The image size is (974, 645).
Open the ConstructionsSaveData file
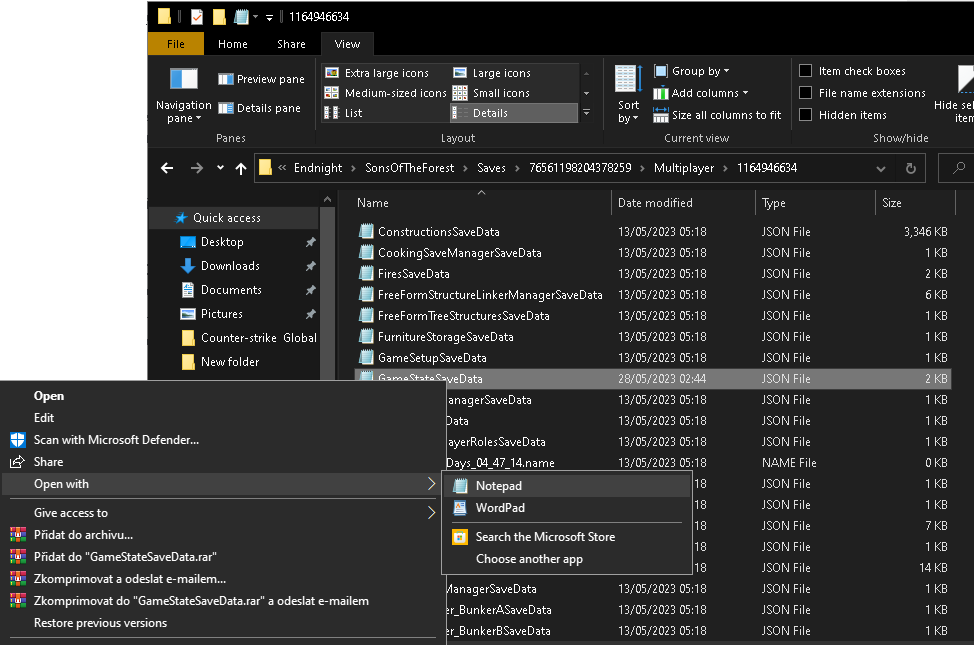(438, 232)
